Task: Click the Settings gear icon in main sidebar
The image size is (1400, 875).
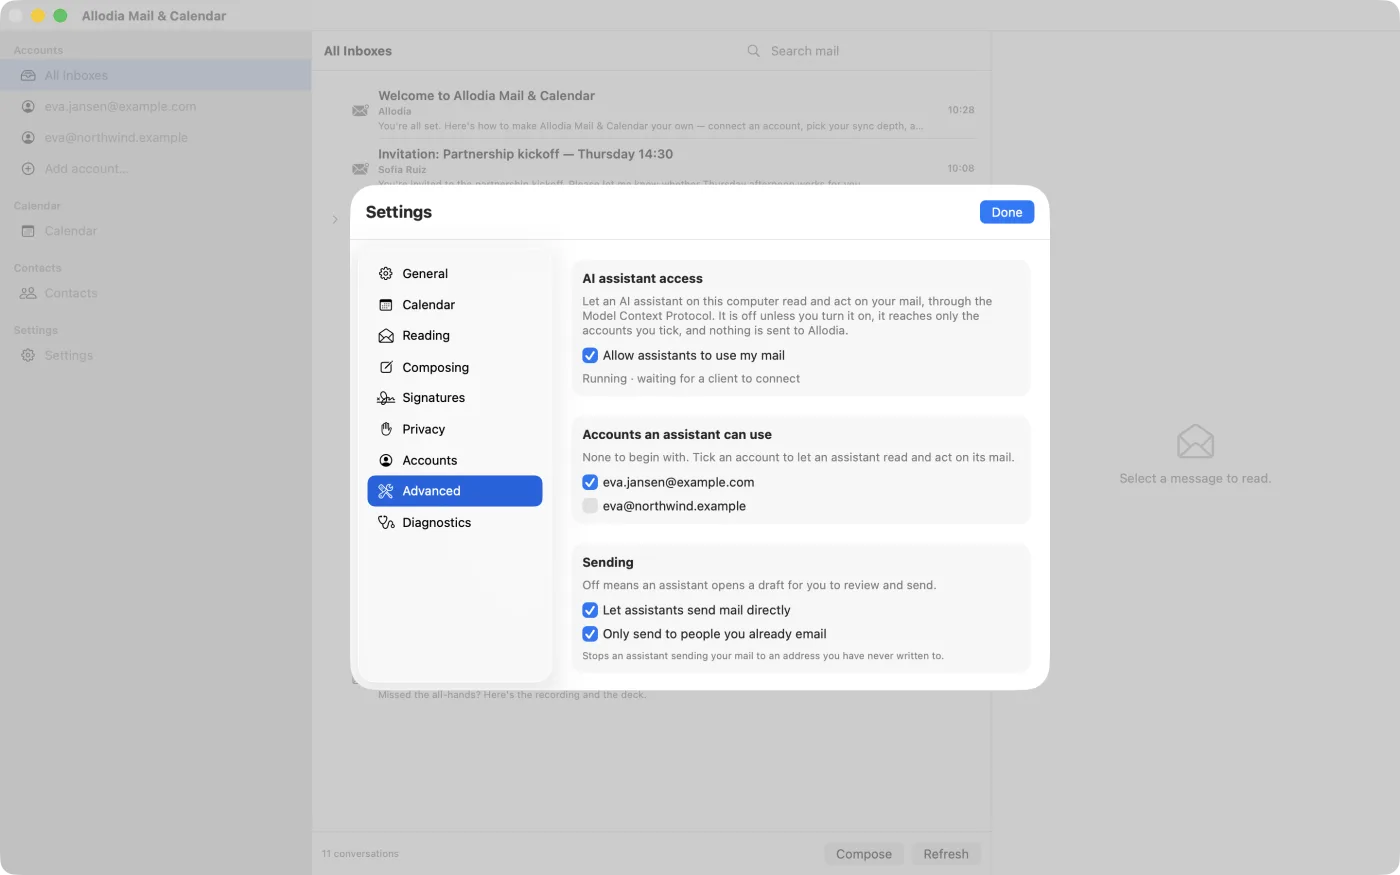Action: point(28,356)
